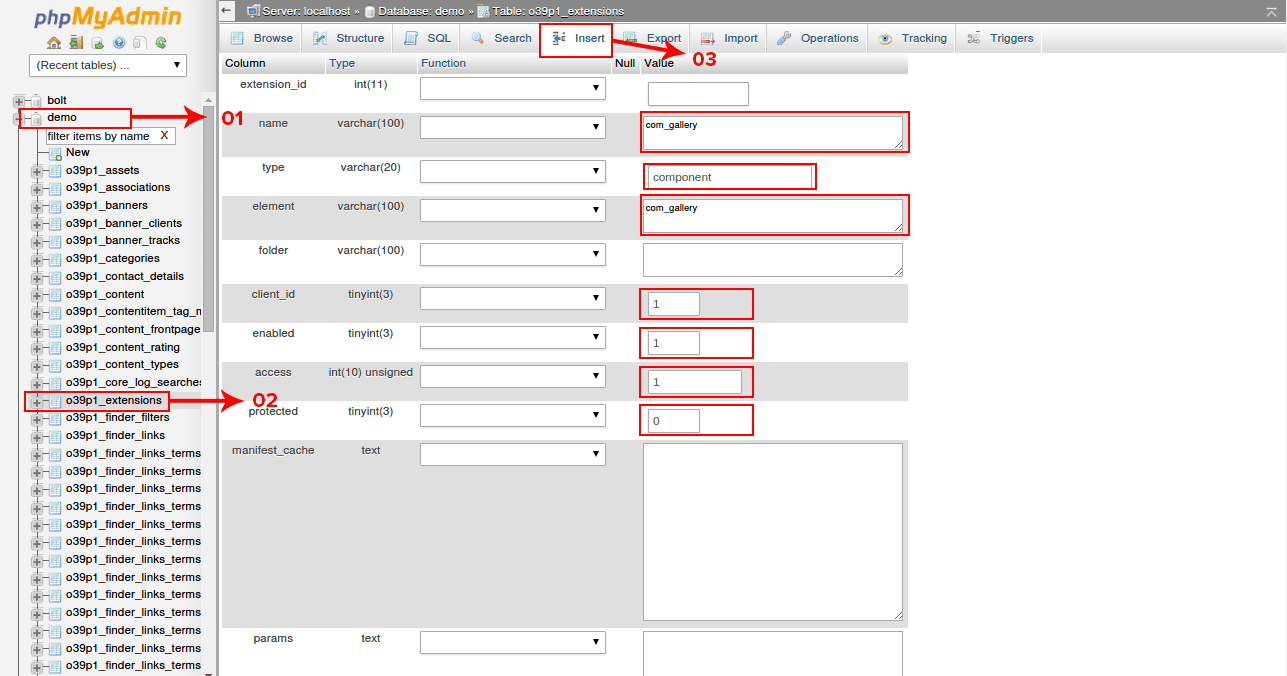1287x676 pixels.
Task: Open Function dropdown for client_id row
Action: tap(513, 298)
